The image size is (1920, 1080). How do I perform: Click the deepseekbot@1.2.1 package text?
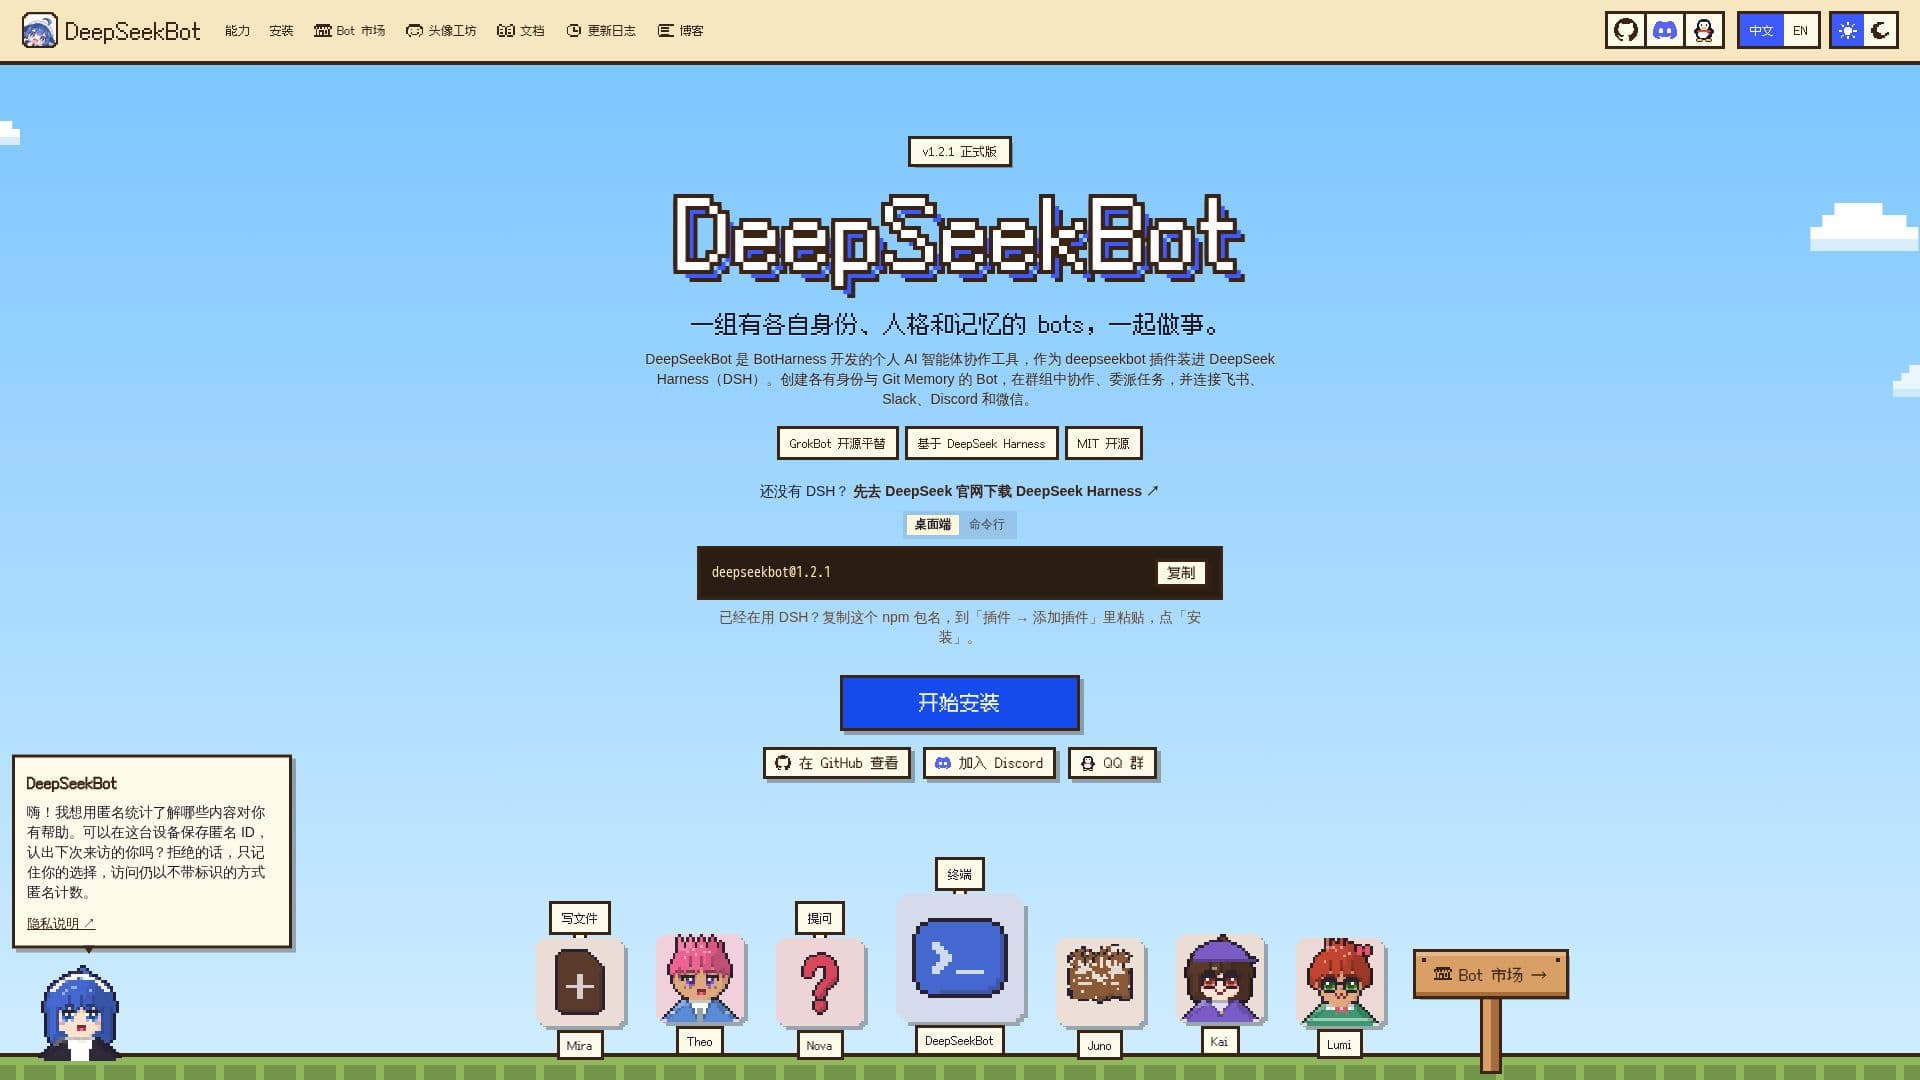[x=771, y=572]
